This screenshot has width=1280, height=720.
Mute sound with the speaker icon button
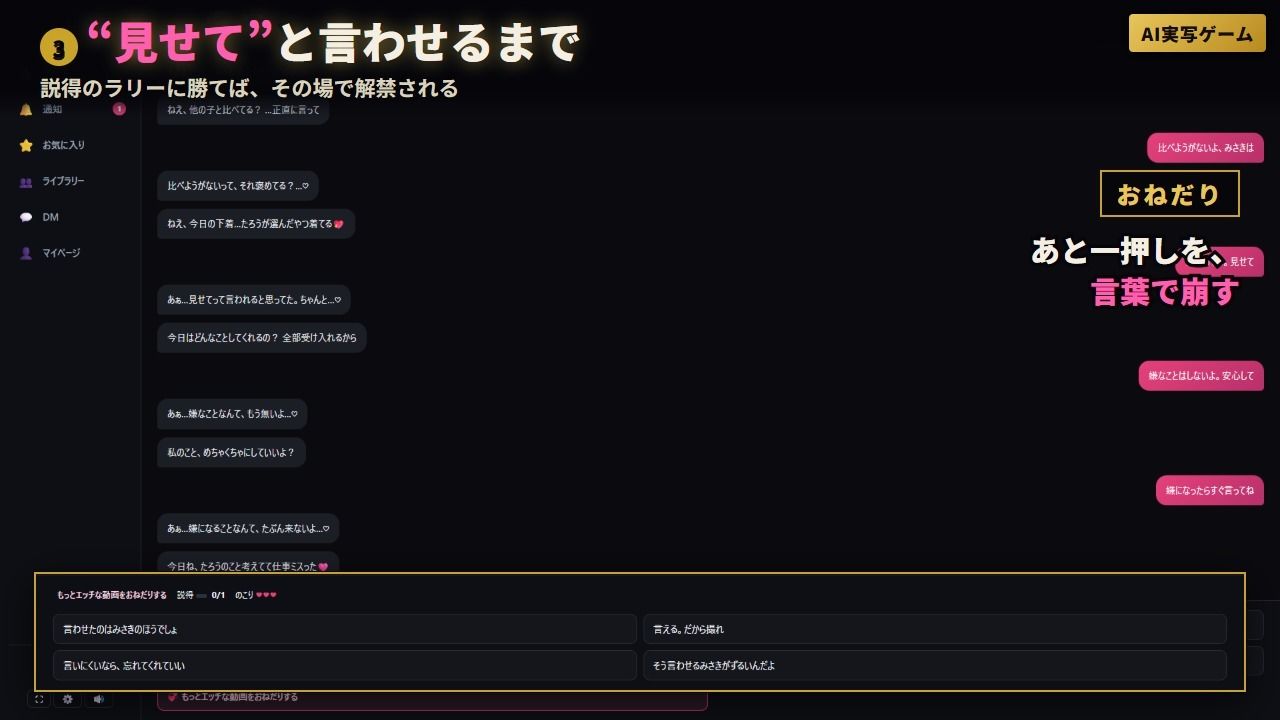point(98,699)
